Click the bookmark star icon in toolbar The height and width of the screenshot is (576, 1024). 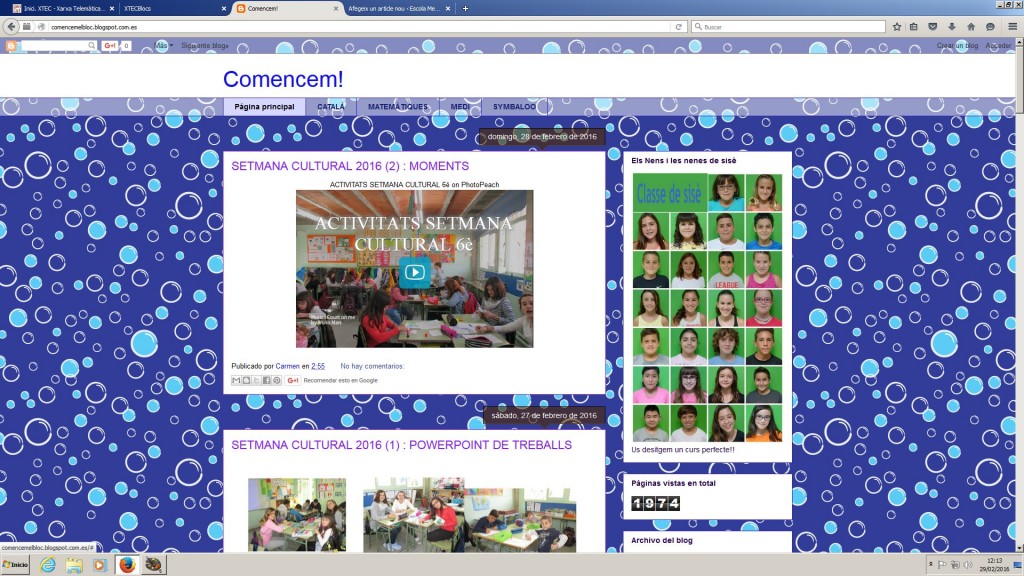897,27
